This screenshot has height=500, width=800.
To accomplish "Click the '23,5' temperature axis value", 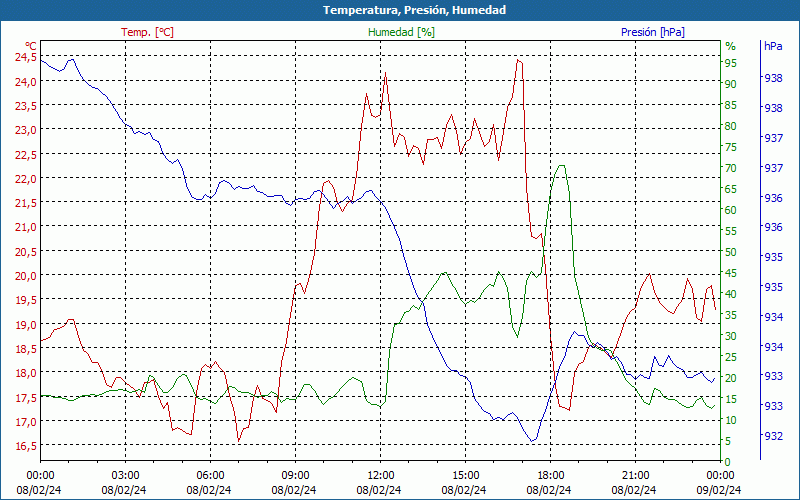I will pyautogui.click(x=26, y=106).
